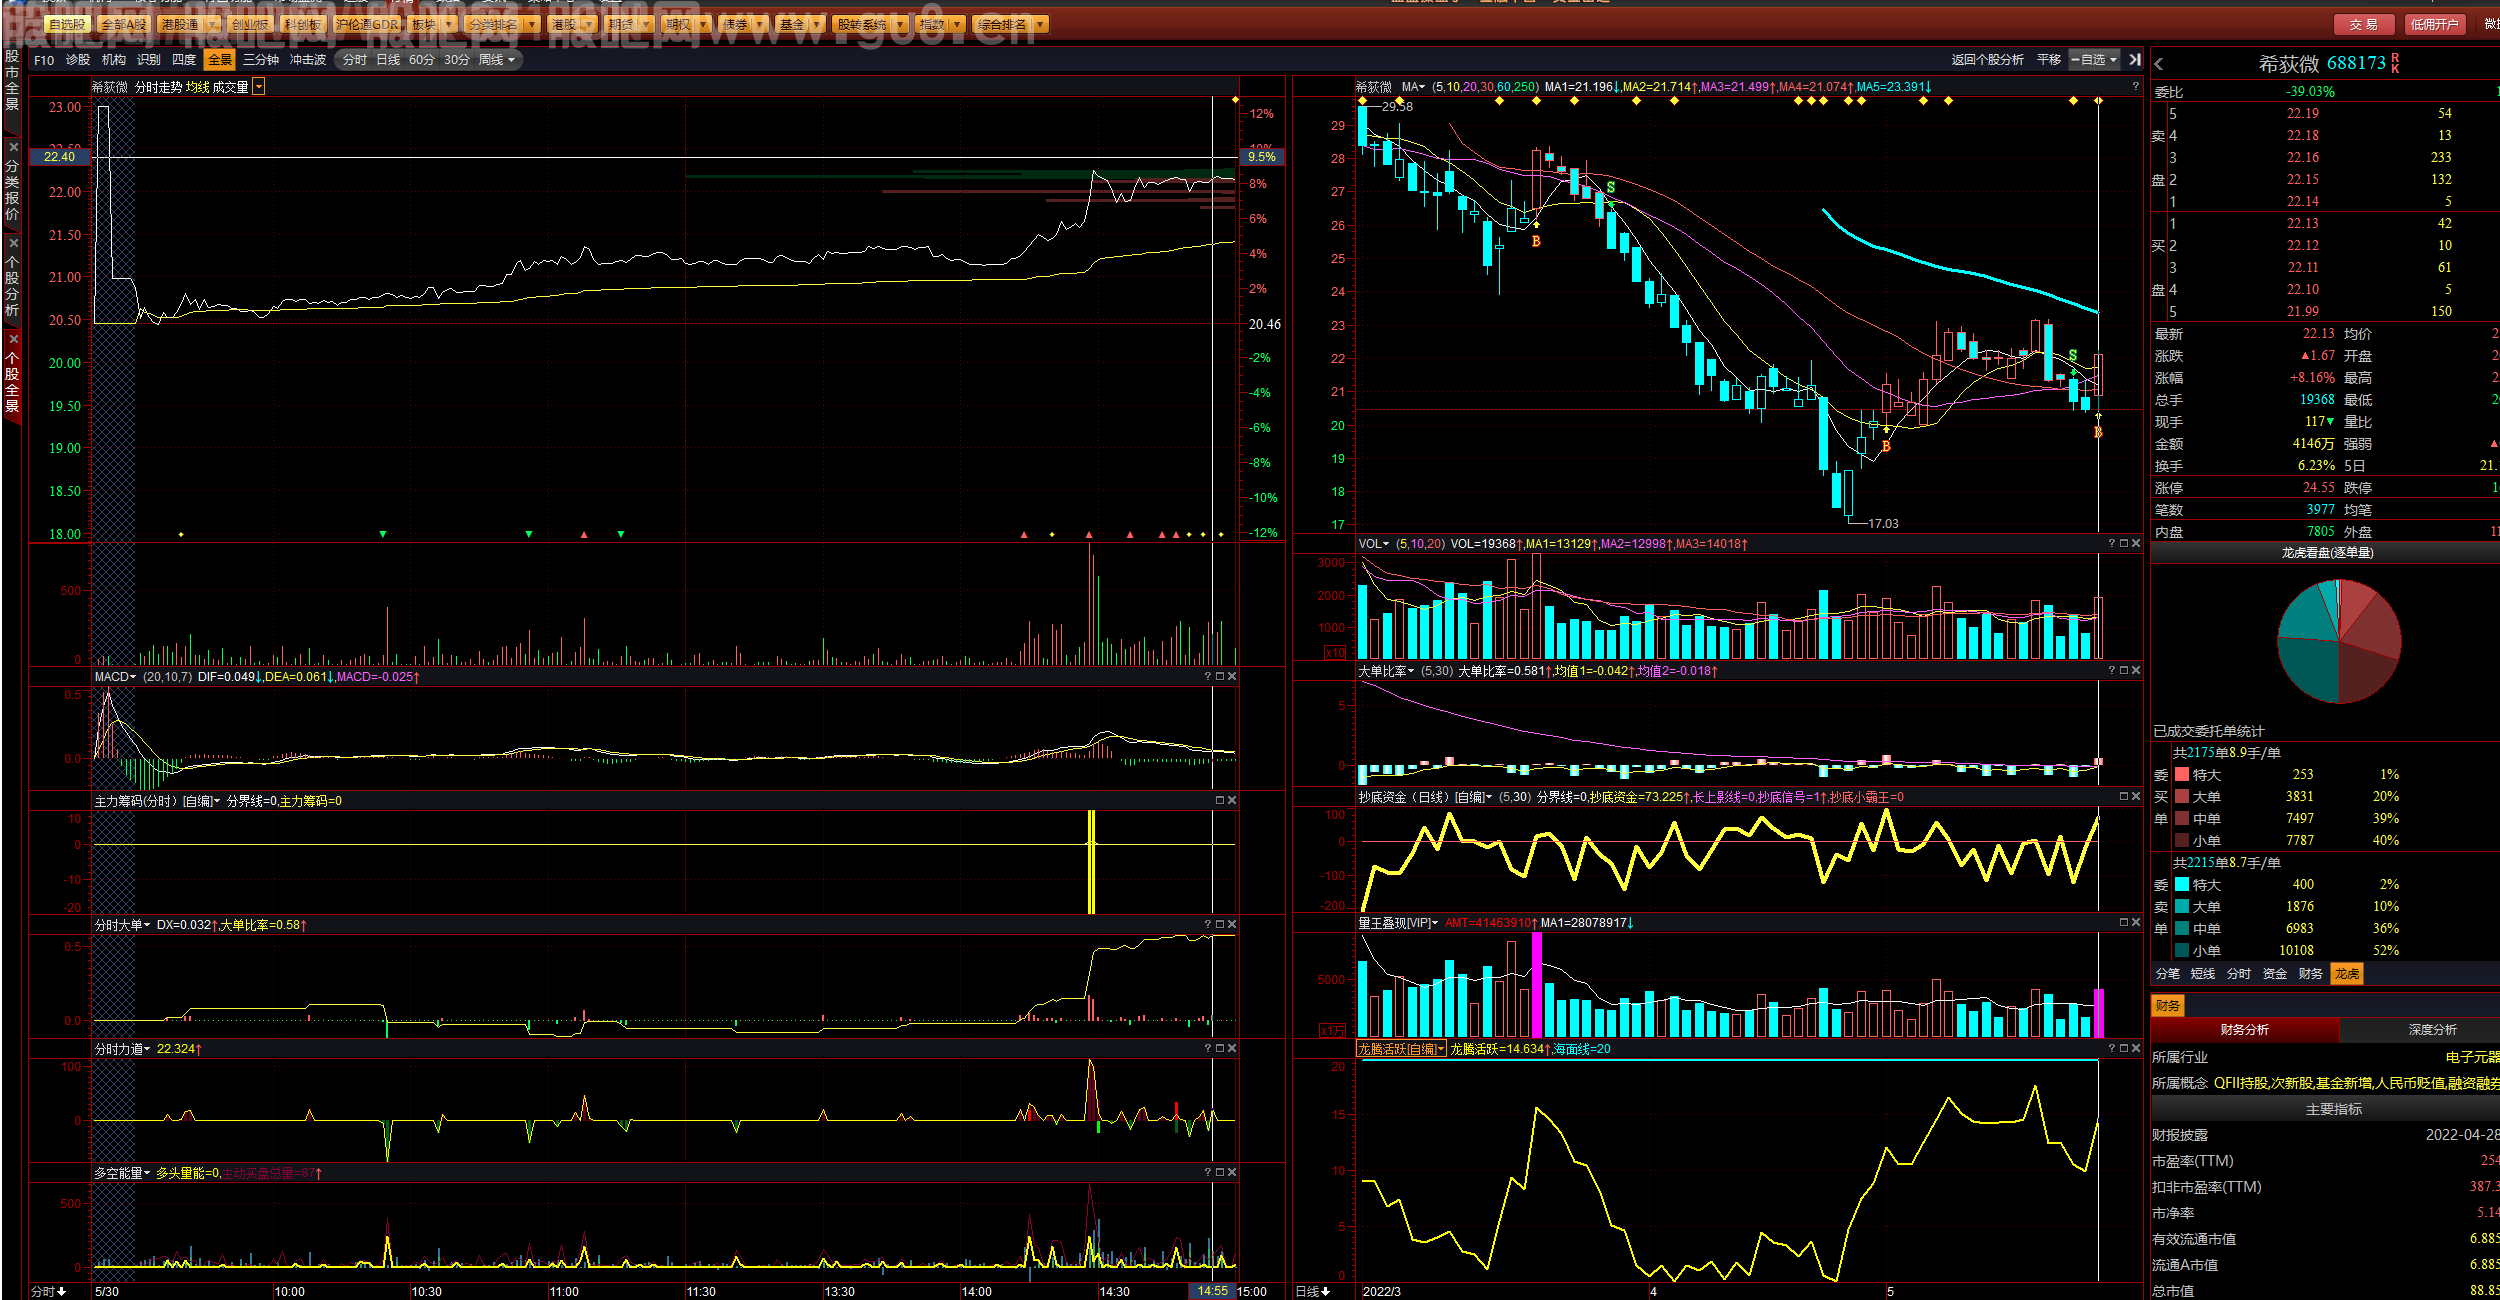This screenshot has height=1300, width=2500.
Task: Open the 分时走势 chart options dropdown
Action: point(259,87)
